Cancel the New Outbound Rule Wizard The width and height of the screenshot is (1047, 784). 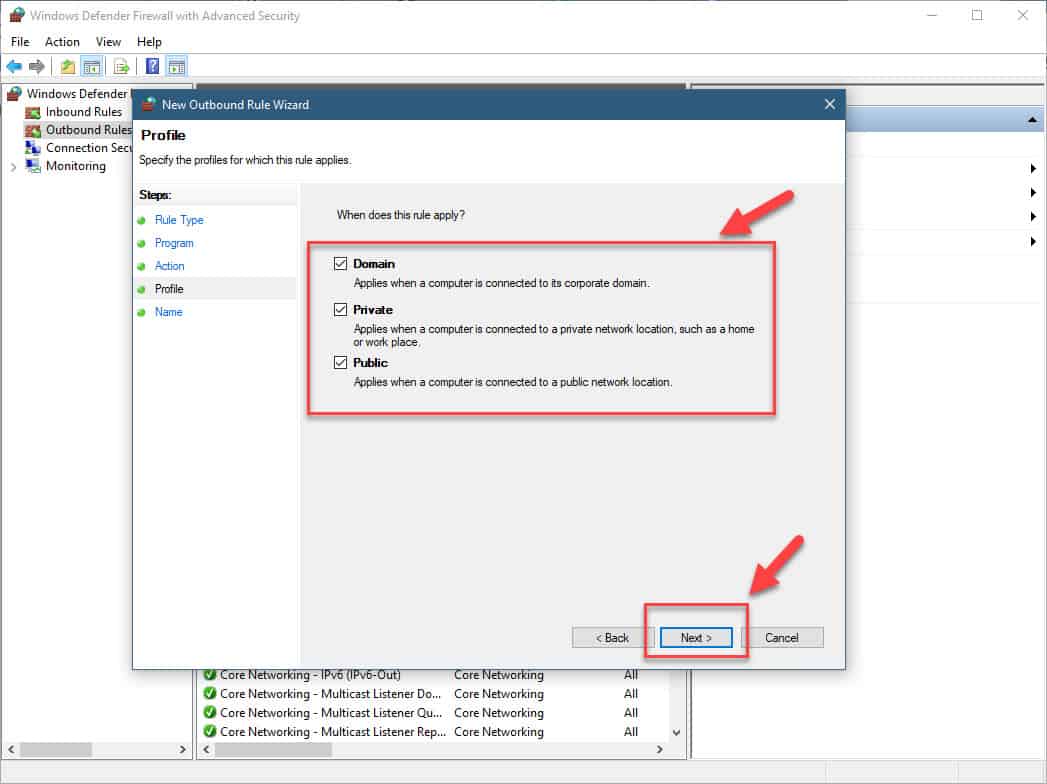click(782, 638)
